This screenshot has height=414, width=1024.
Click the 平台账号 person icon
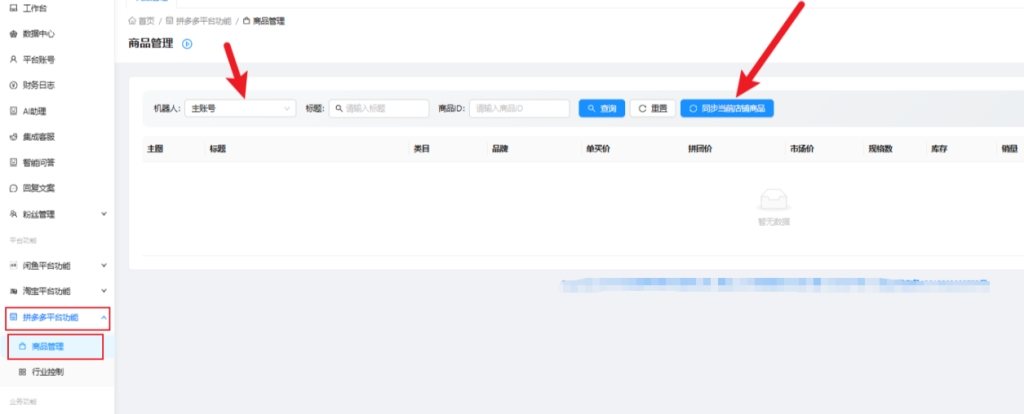point(13,59)
